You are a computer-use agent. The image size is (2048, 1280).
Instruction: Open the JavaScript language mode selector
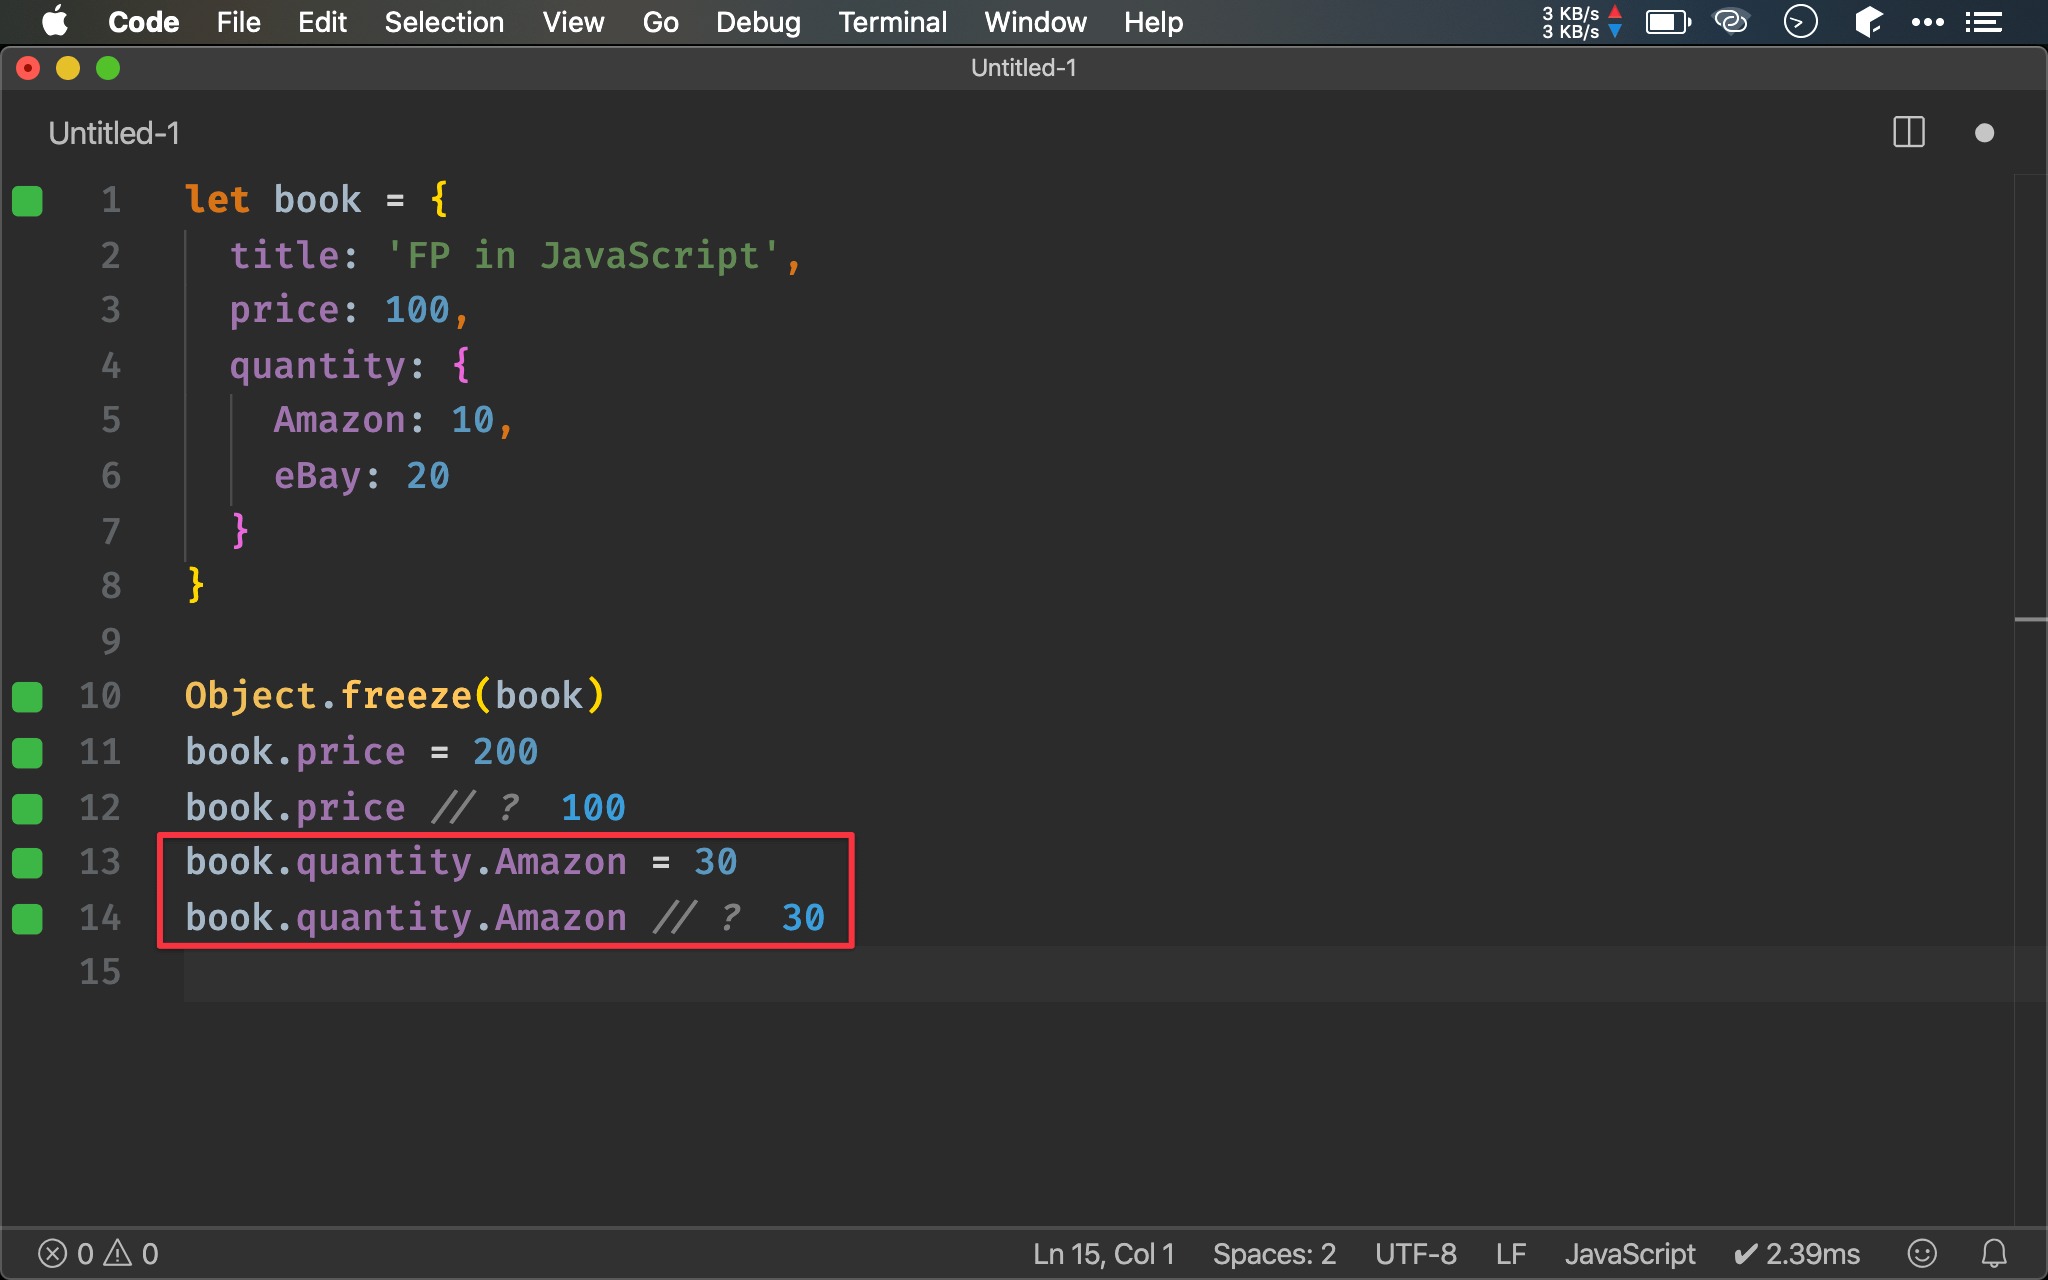[1629, 1253]
